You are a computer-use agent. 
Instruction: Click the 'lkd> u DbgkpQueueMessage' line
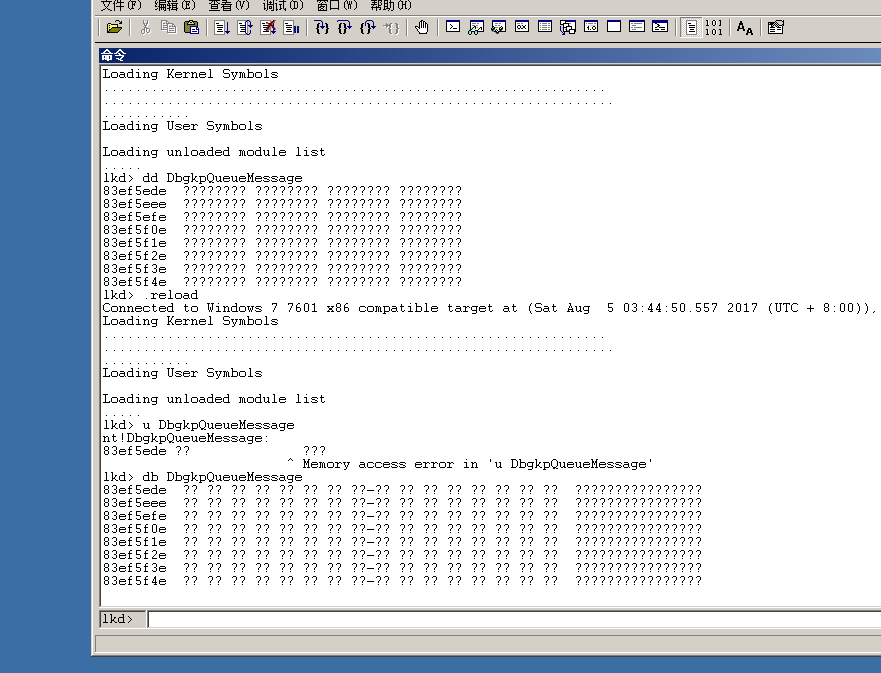tap(199, 425)
